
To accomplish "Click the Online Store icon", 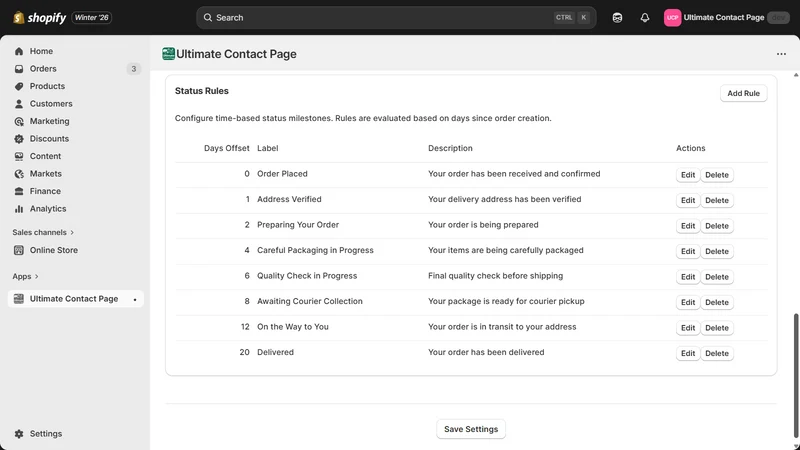I will 19,250.
